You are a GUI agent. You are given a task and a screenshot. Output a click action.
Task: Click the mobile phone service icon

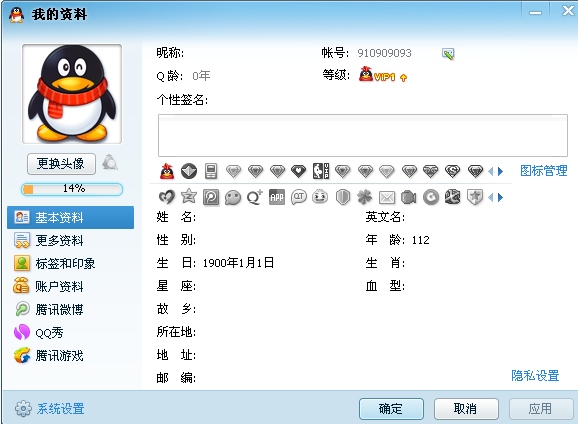pyautogui.click(x=211, y=171)
